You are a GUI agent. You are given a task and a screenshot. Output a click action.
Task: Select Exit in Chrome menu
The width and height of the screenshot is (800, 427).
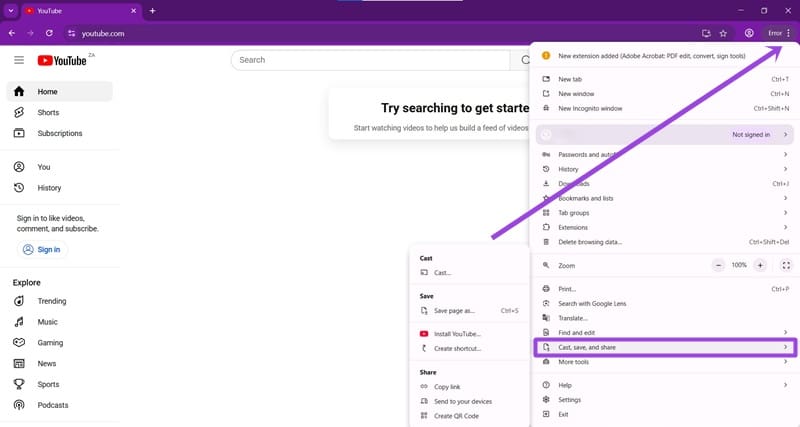point(665,414)
